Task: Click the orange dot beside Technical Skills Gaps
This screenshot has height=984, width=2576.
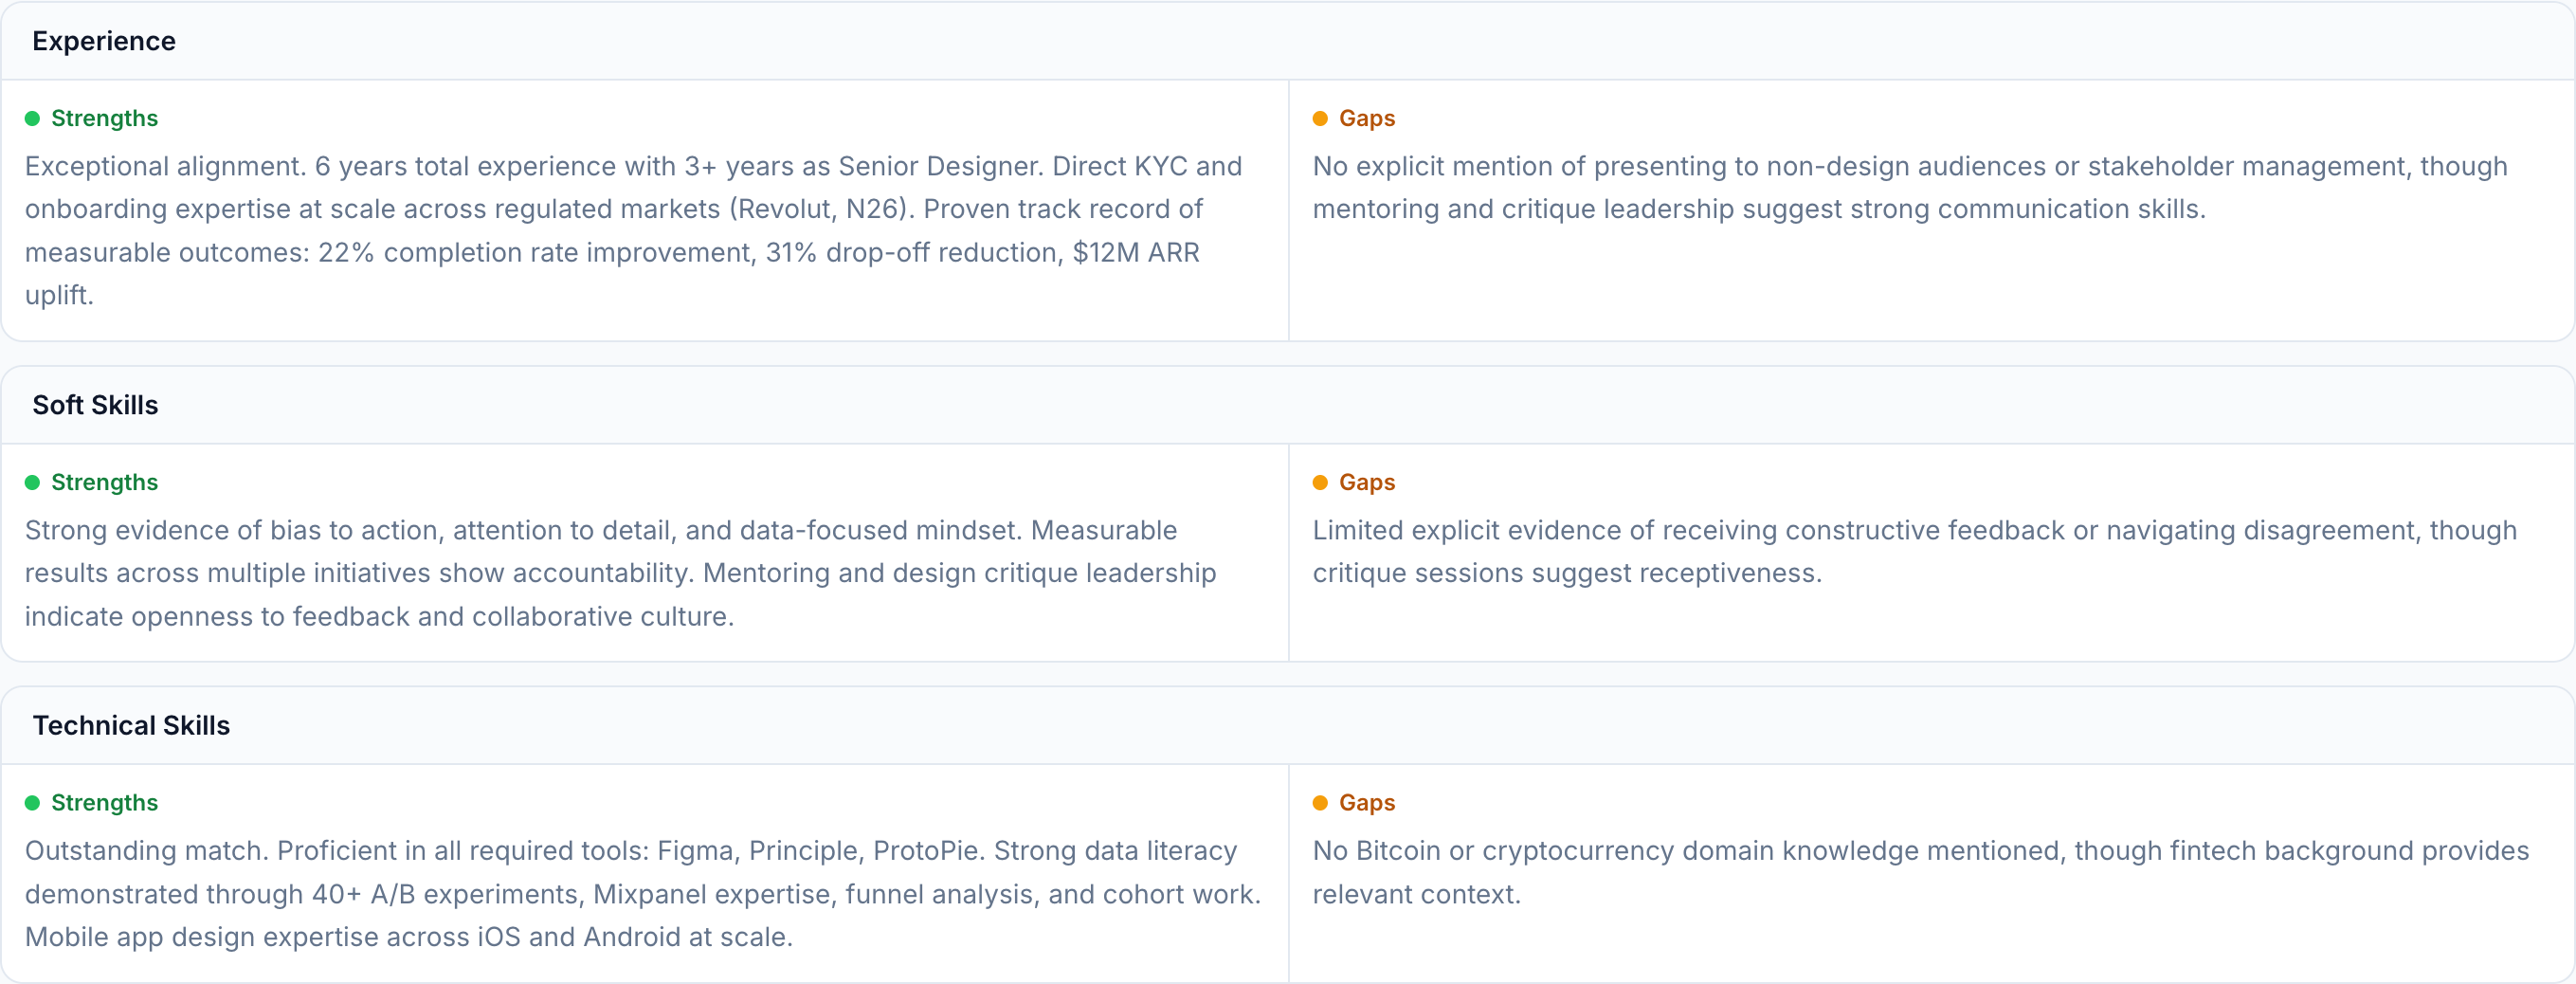Action: 1320,803
